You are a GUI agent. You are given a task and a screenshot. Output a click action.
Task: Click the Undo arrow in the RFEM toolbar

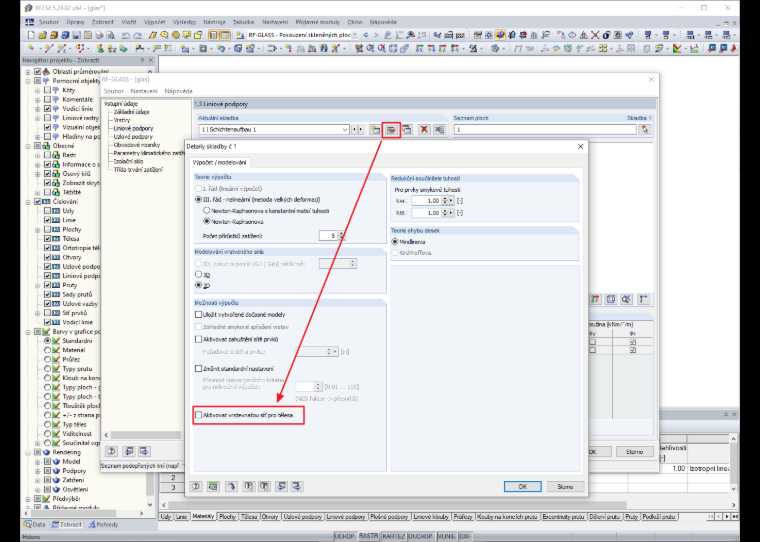126,35
